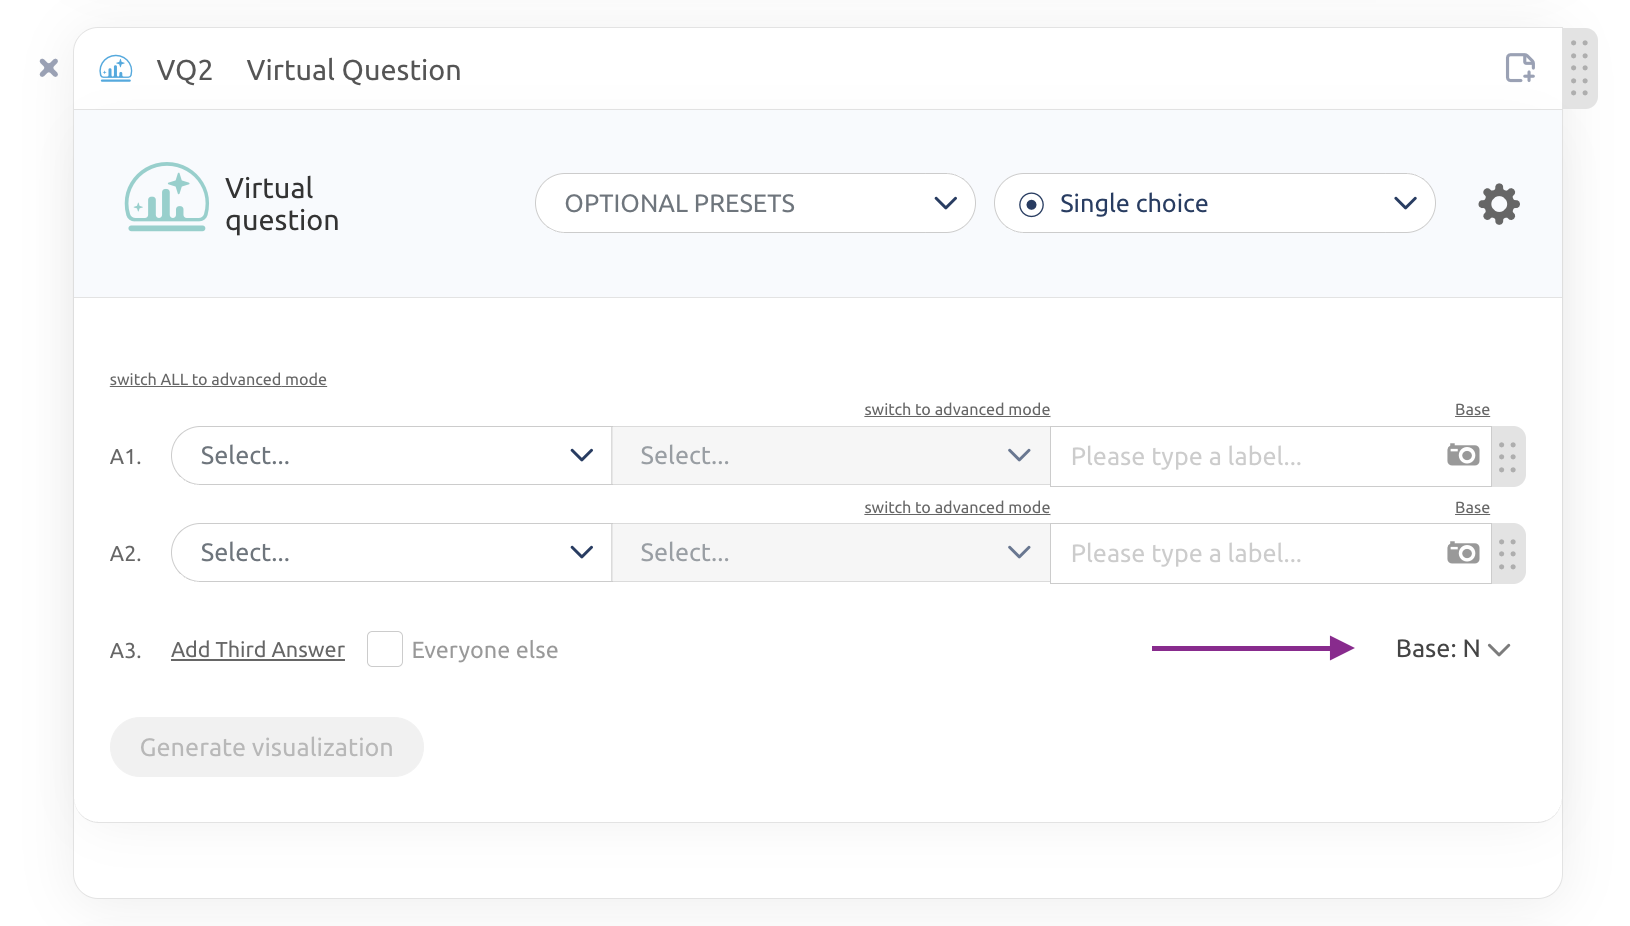Click the add page icon in header

1520,68
